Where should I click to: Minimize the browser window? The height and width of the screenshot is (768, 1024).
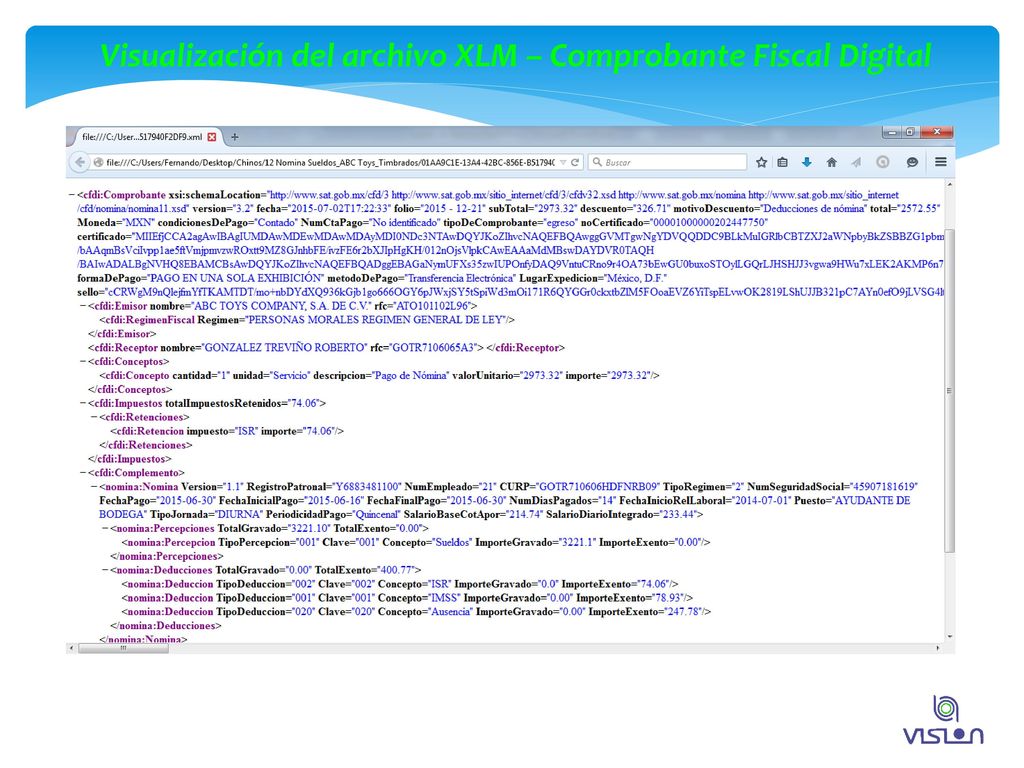click(891, 133)
